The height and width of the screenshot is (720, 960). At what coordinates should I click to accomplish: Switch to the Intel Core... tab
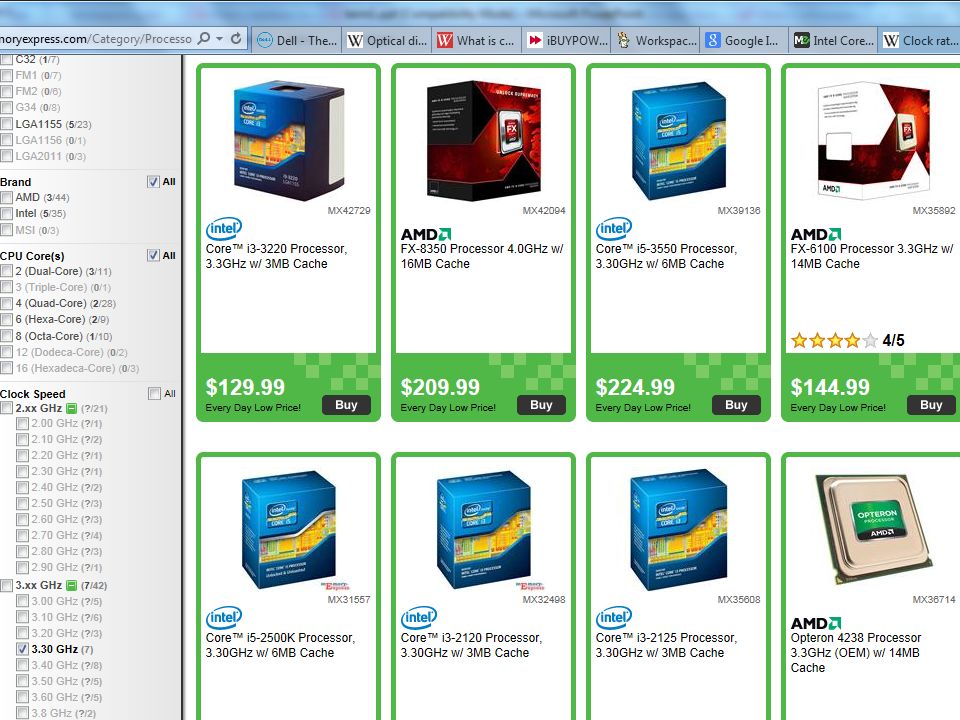833,41
